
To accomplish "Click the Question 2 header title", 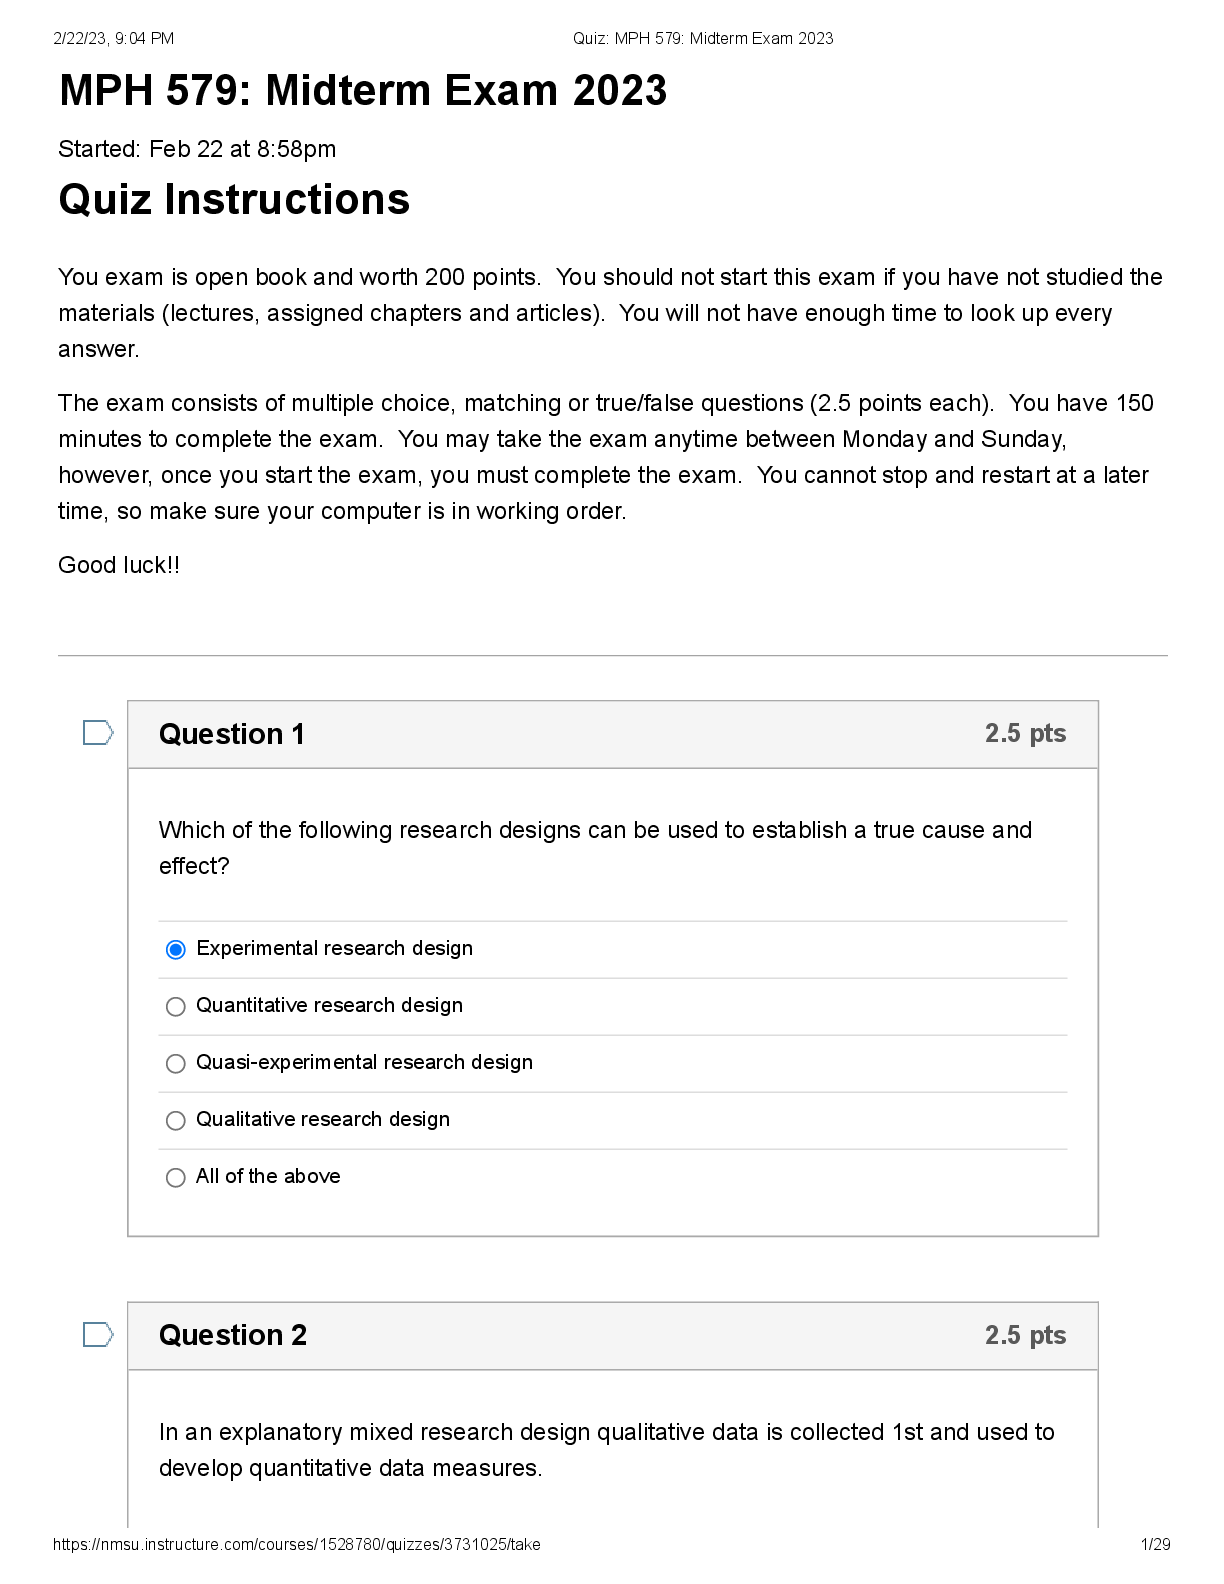I will coord(233,1335).
